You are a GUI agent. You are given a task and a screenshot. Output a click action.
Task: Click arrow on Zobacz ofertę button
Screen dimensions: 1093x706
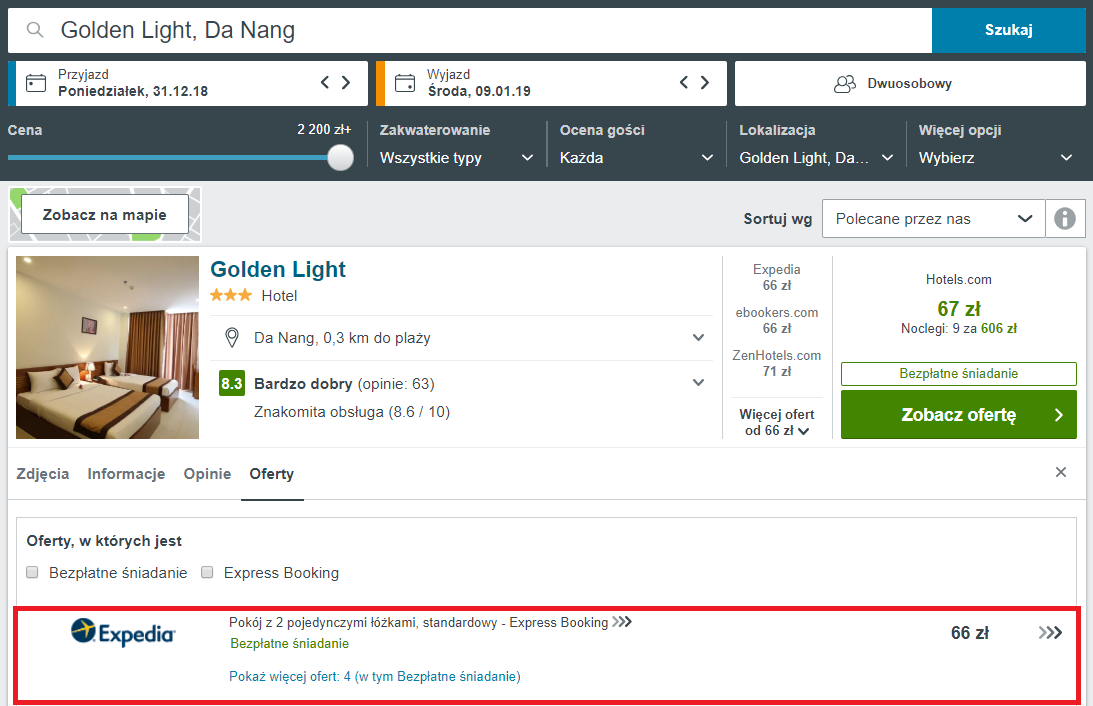pyautogui.click(x=1059, y=415)
